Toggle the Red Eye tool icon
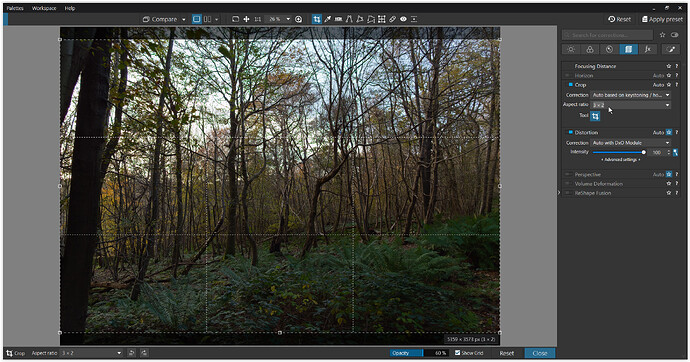Viewport: 690px width, 362px height. pyautogui.click(x=403, y=19)
